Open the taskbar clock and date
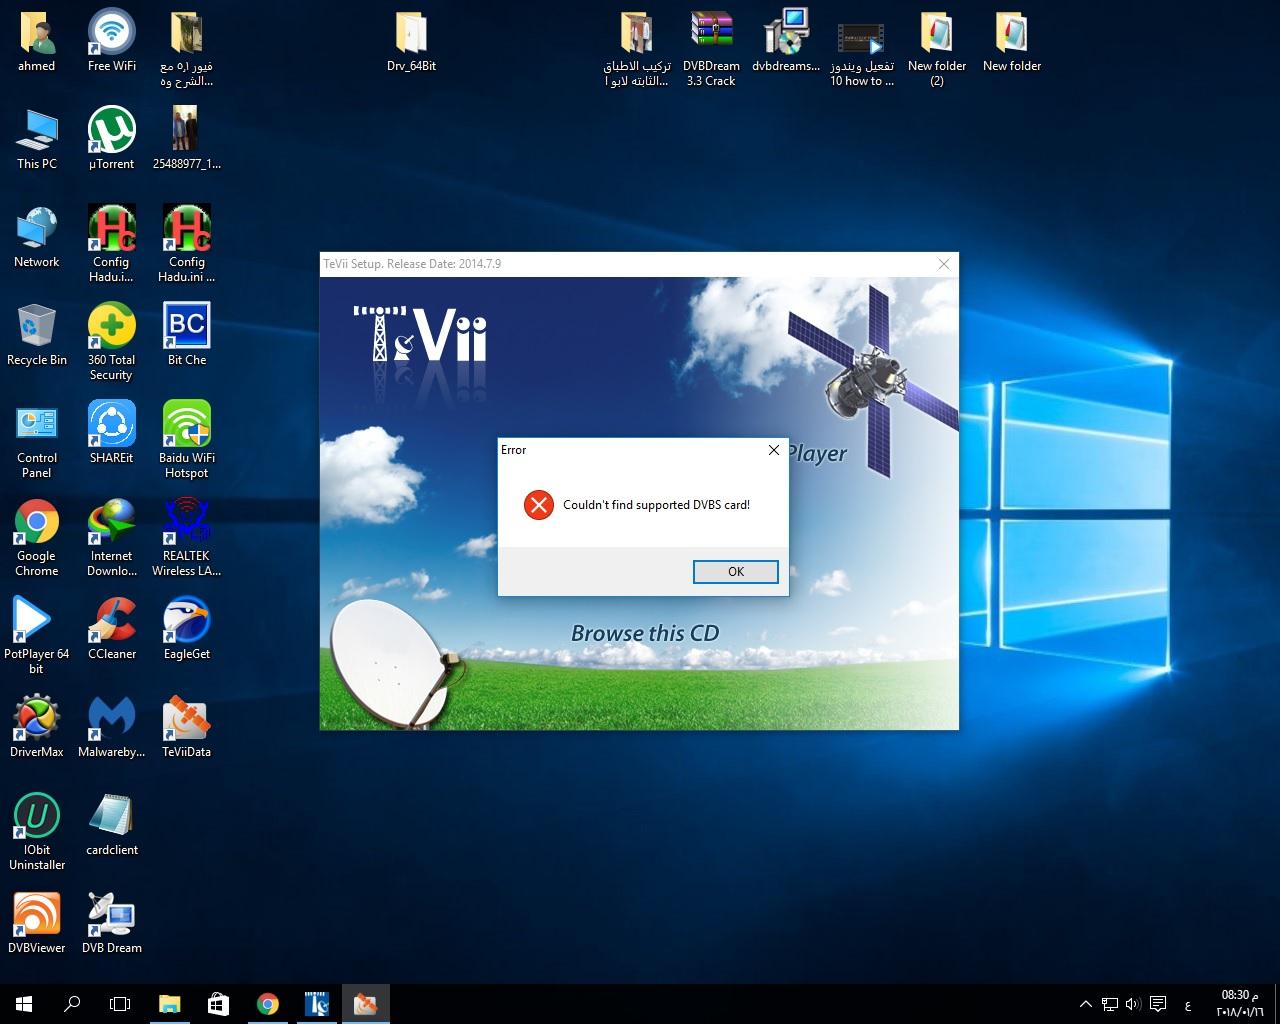 1239,1003
